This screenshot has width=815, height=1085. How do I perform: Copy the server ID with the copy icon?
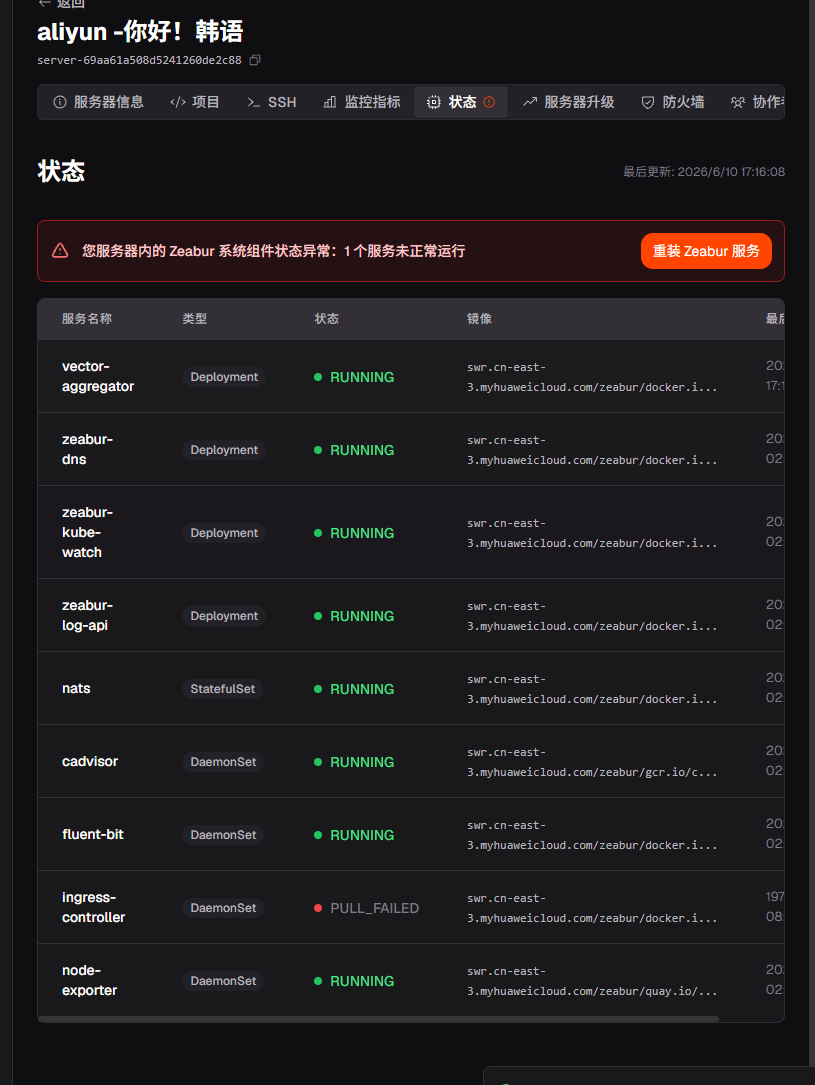255,60
